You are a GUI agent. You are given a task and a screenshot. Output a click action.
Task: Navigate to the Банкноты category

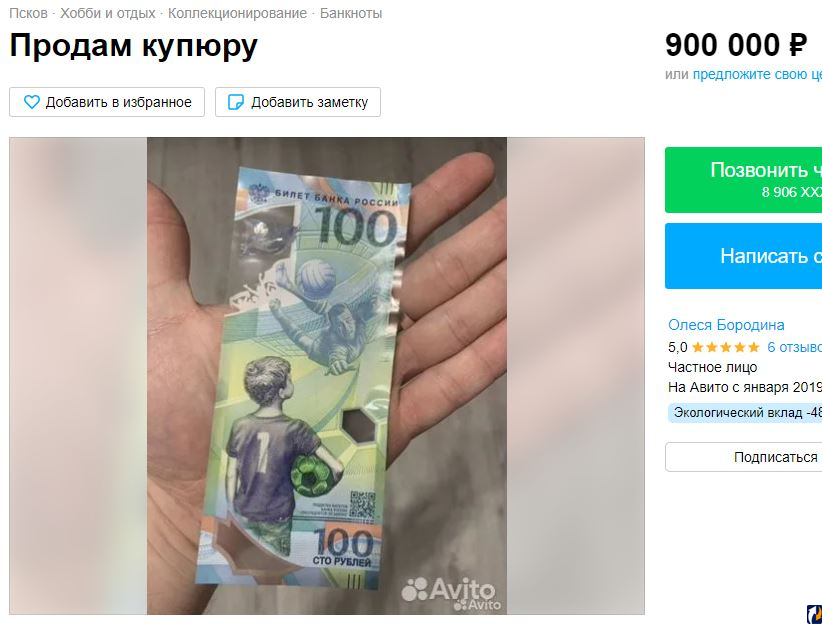351,13
